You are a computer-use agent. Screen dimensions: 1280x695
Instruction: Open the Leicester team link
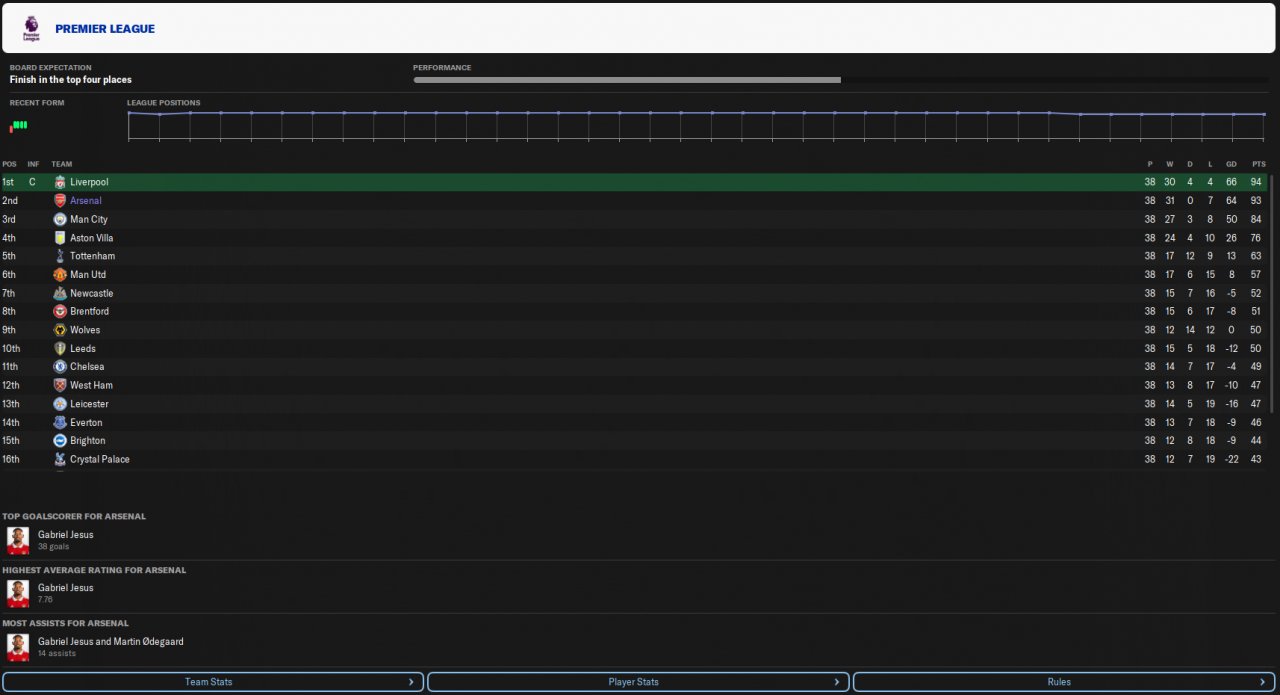pyautogui.click(x=89, y=404)
